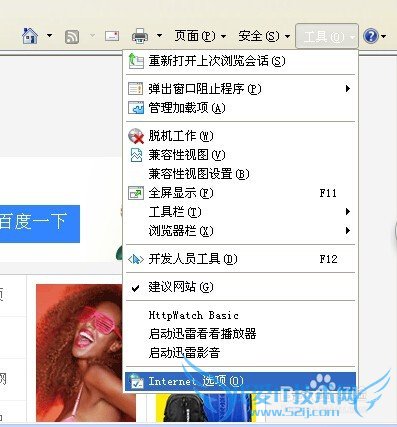Click the 百度一下 search button
The height and width of the screenshot is (427, 397).
40,224
